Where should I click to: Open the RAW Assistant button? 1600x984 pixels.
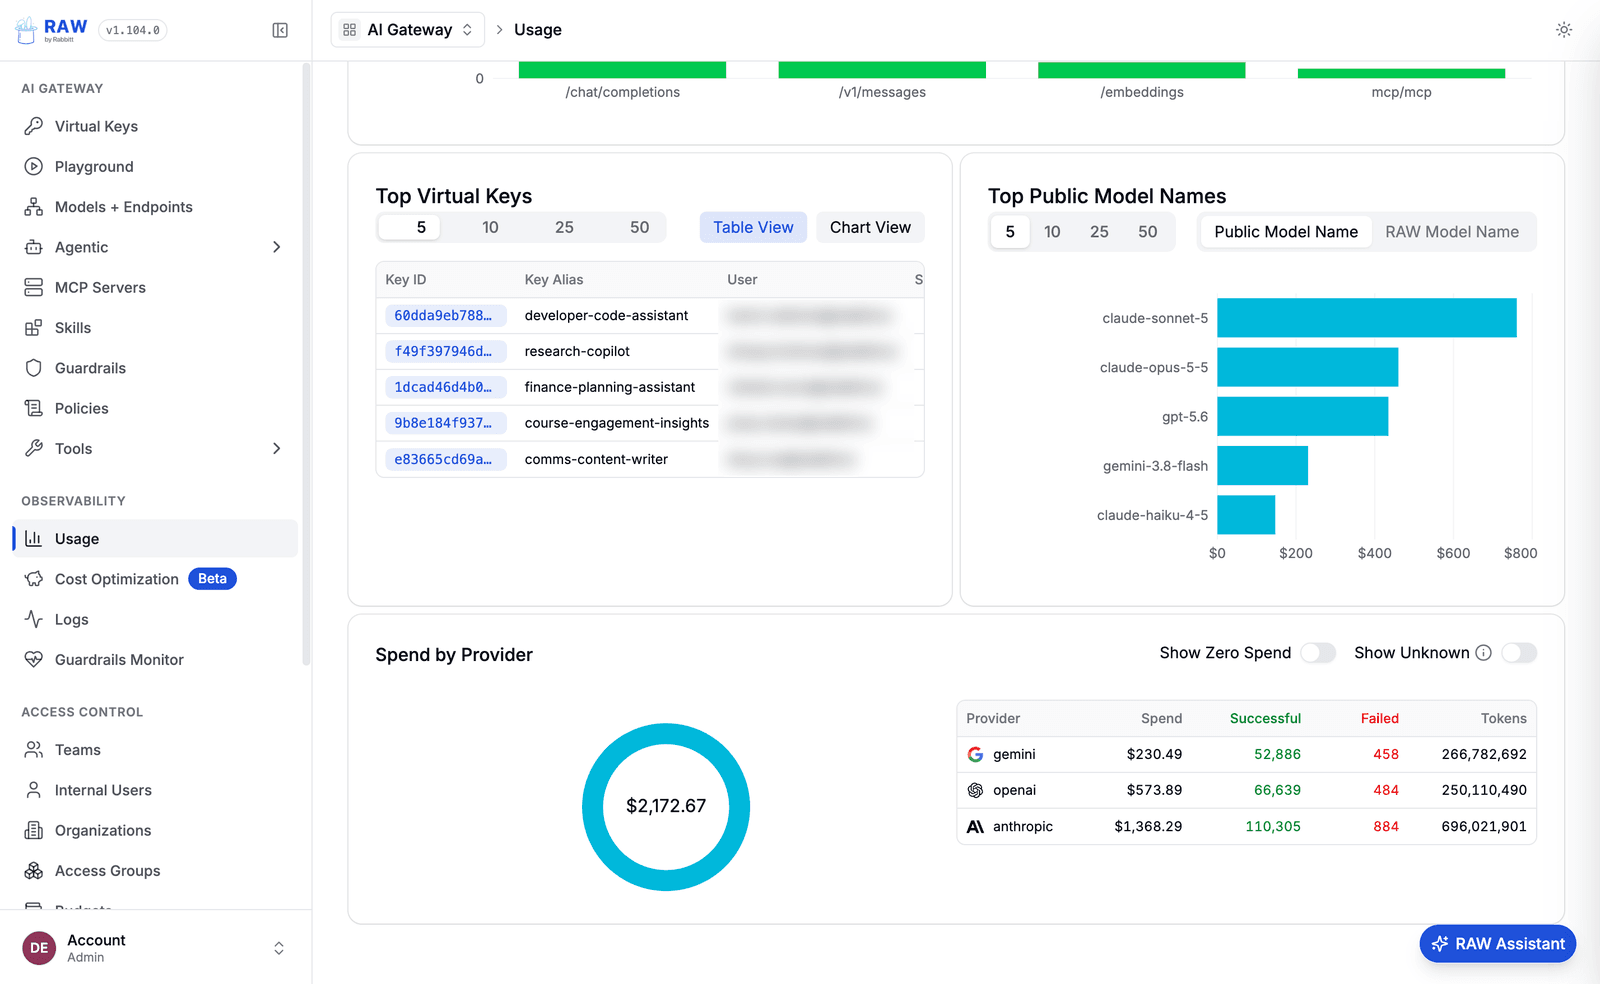click(1498, 944)
